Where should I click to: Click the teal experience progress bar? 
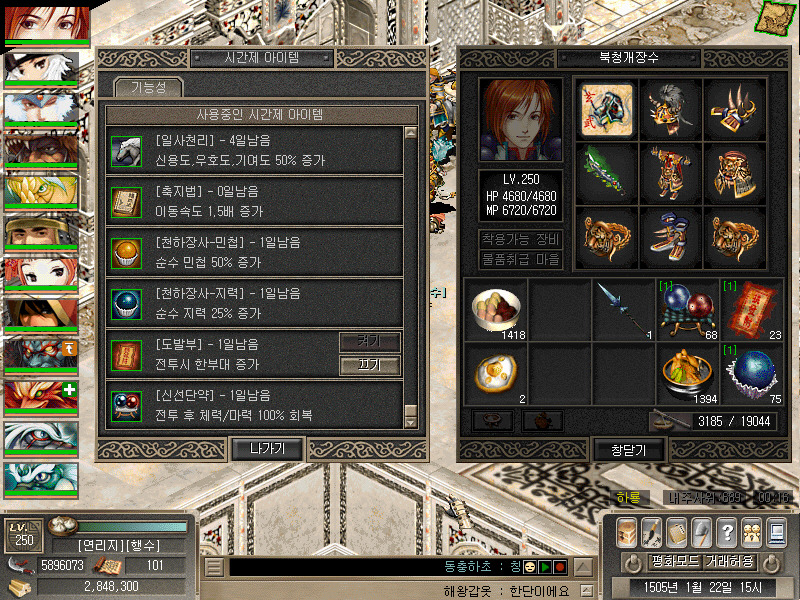tap(133, 527)
